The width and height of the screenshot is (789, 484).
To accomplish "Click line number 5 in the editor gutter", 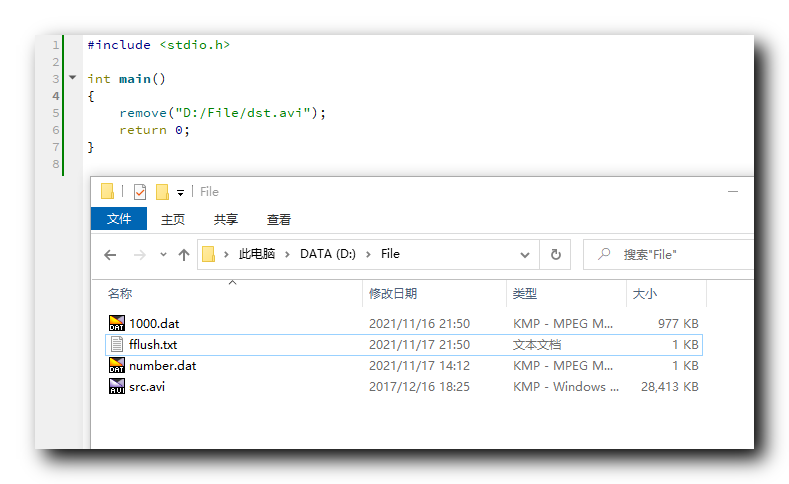I will [x=56, y=113].
